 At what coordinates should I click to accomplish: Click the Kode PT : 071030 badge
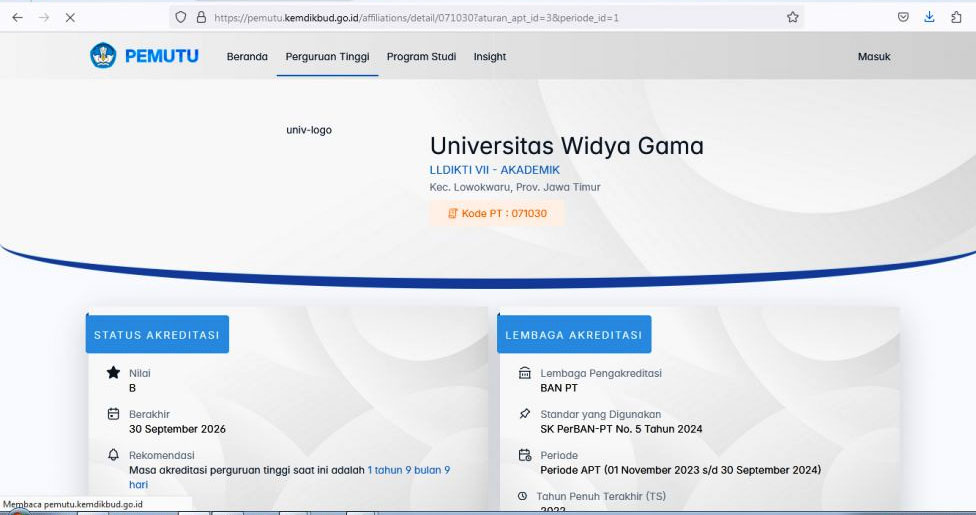[x=497, y=213]
